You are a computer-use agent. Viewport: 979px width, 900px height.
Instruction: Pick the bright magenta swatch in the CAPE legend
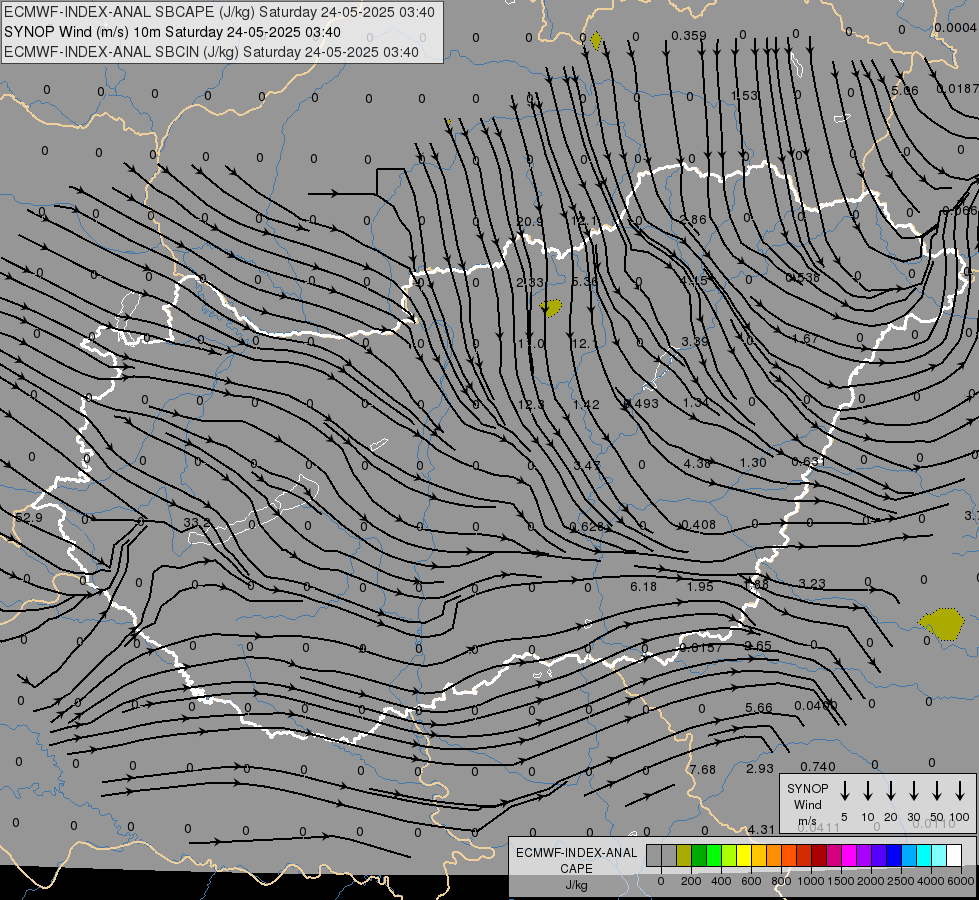click(849, 855)
